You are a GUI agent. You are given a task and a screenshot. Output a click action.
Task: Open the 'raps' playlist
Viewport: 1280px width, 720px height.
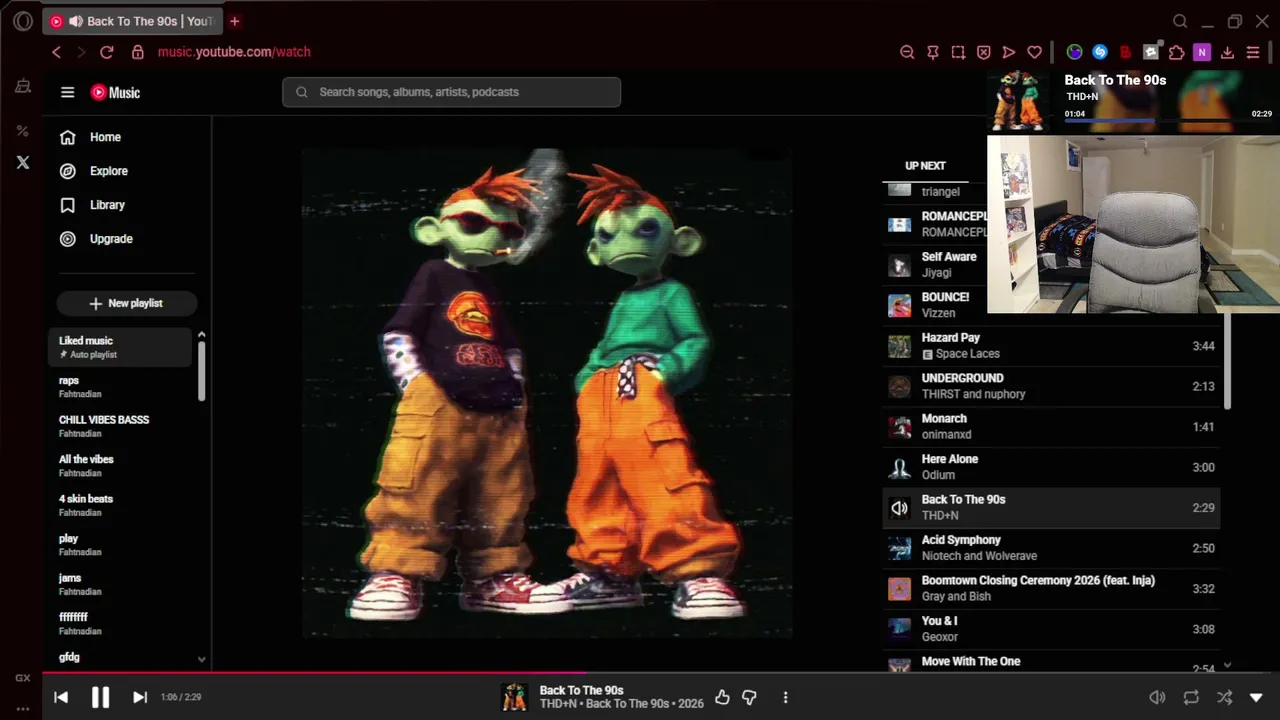click(x=120, y=387)
